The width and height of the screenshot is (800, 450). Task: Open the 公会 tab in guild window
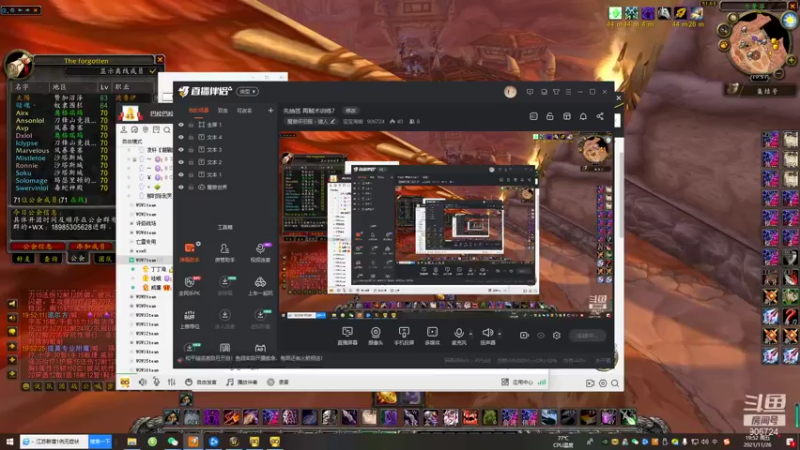click(78, 258)
